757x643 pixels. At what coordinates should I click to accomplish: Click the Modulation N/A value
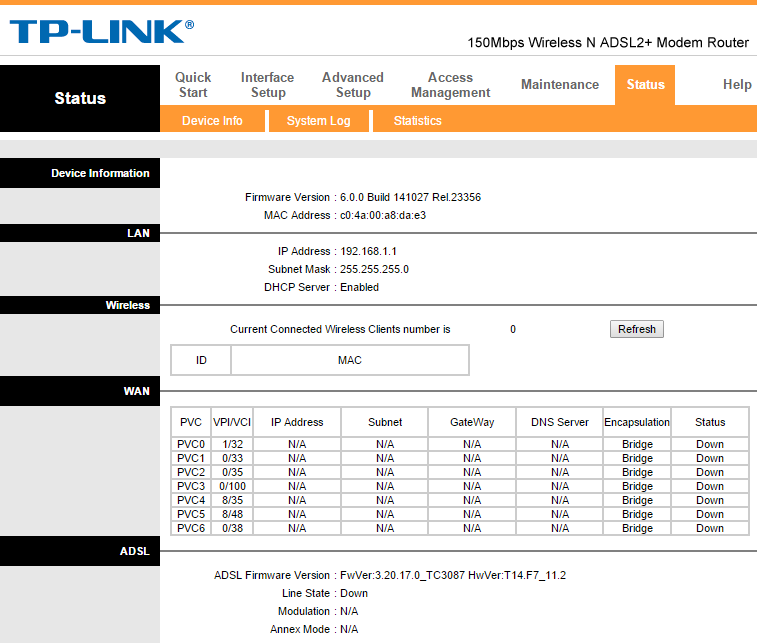click(349, 611)
